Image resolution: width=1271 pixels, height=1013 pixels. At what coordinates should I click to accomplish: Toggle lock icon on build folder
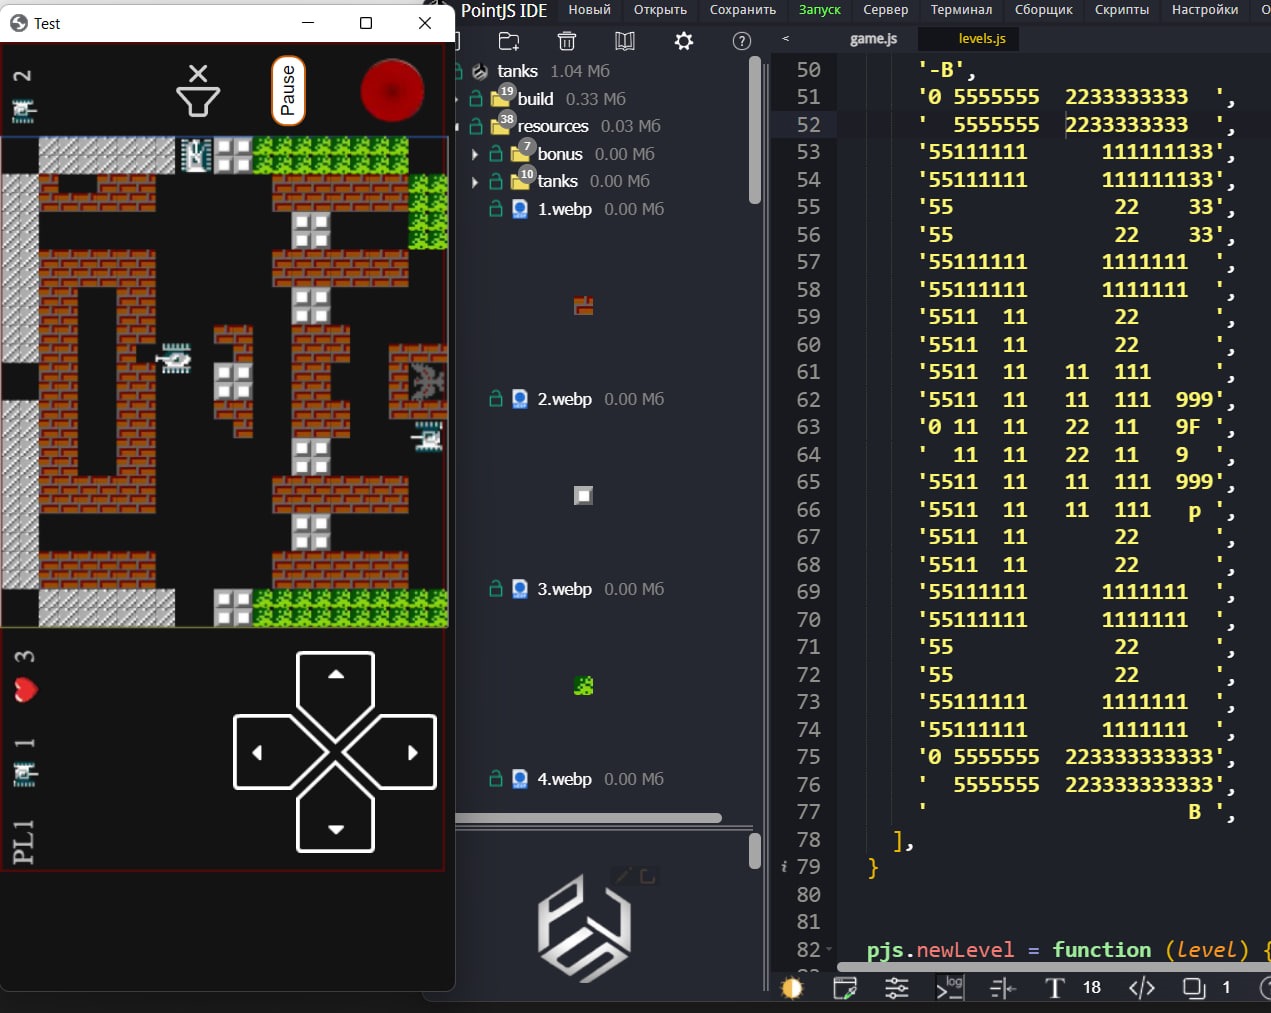click(x=476, y=99)
